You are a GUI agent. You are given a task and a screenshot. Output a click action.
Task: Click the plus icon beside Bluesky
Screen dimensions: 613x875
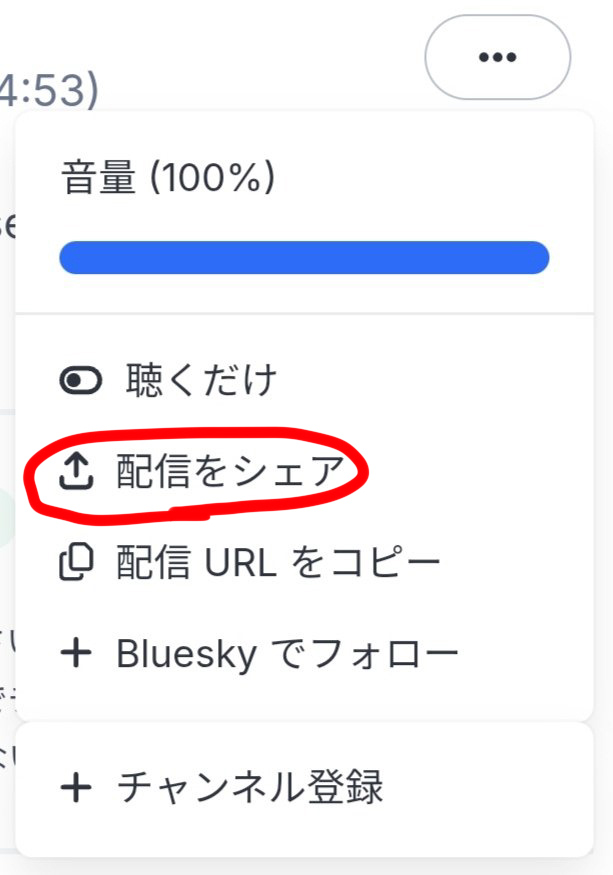(76, 654)
